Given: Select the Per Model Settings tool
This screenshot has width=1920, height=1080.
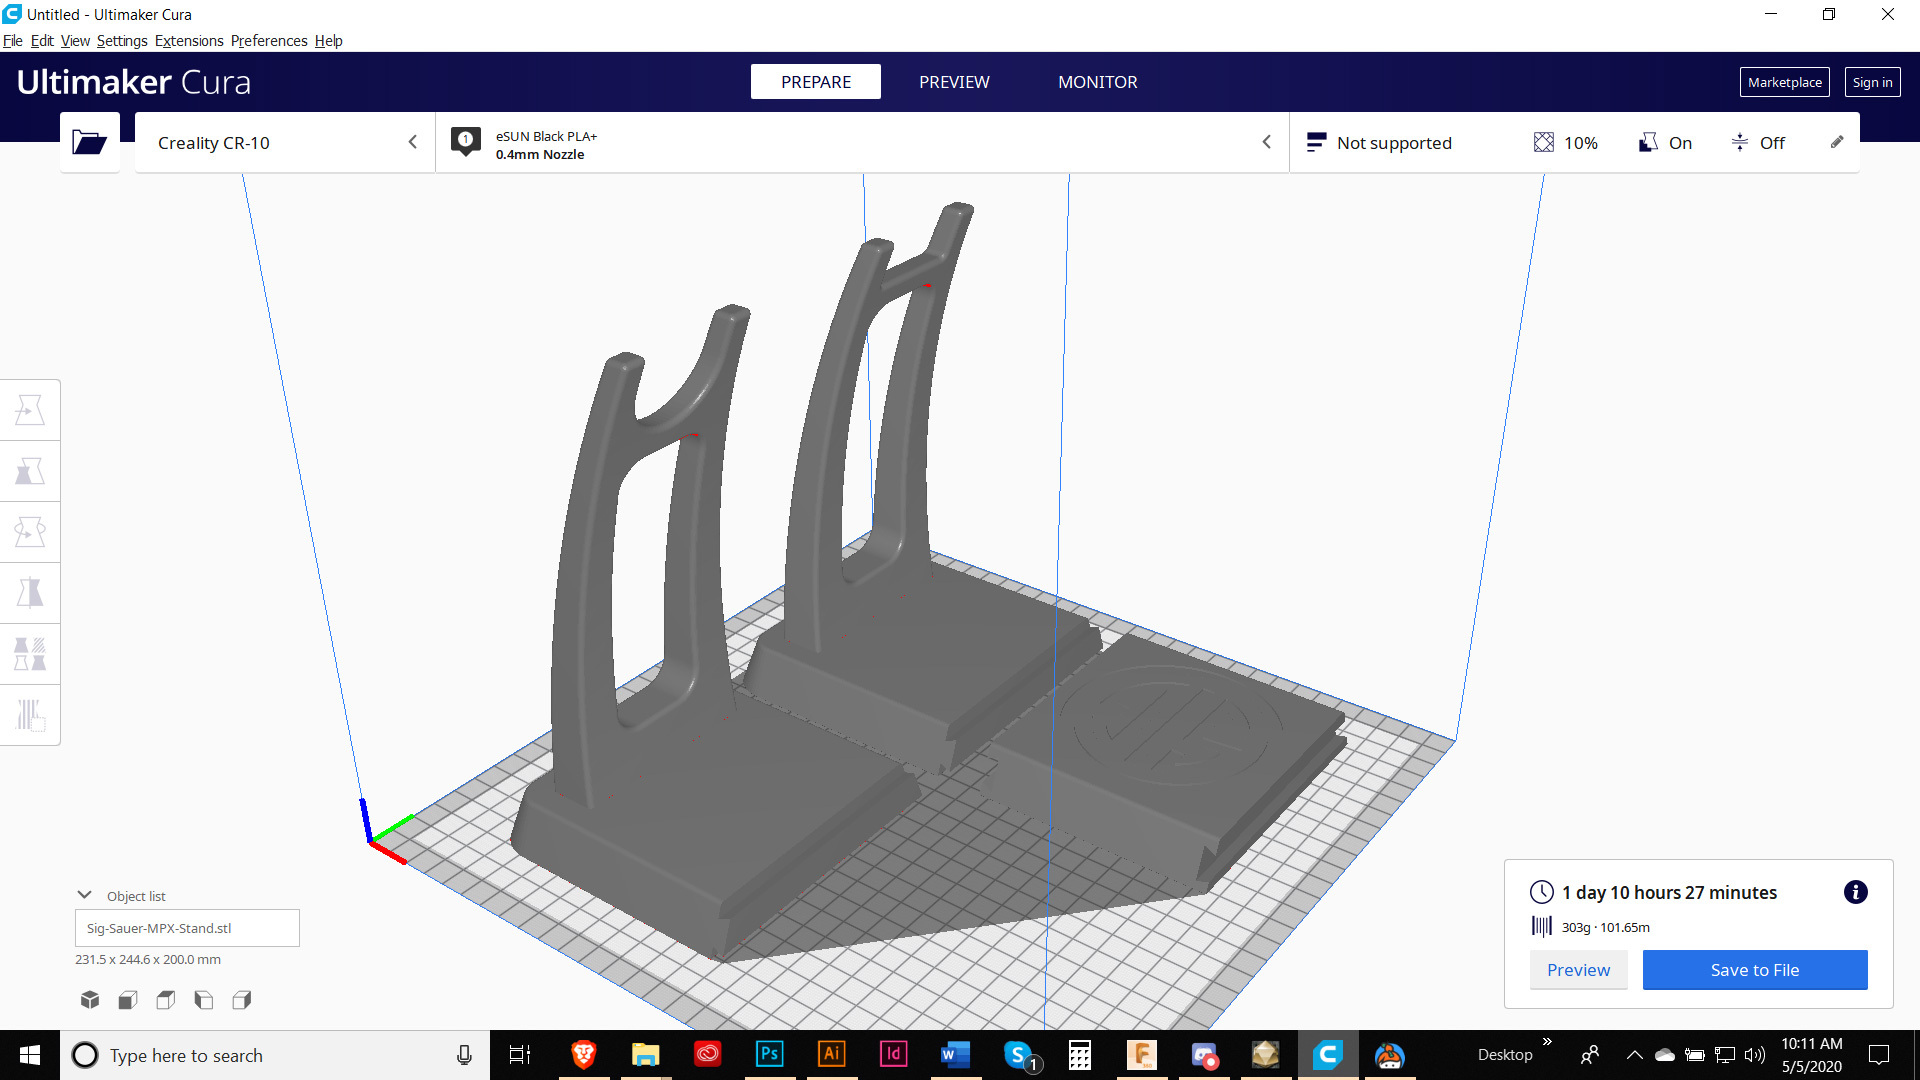Looking at the screenshot, I should coord(30,655).
